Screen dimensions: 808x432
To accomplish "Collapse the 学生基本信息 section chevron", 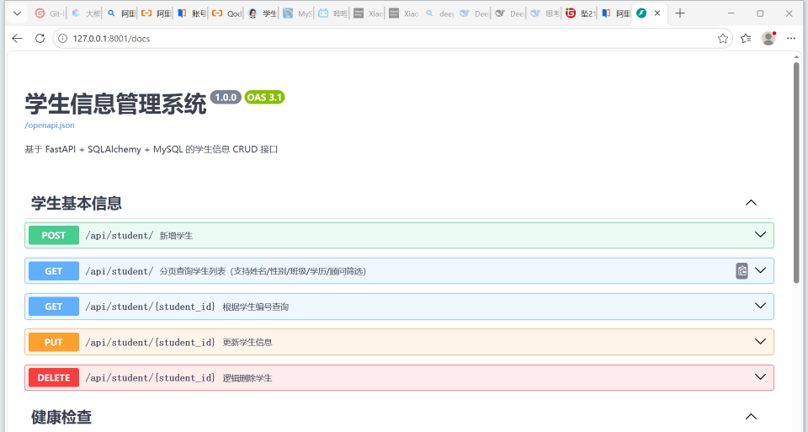I will (751, 203).
